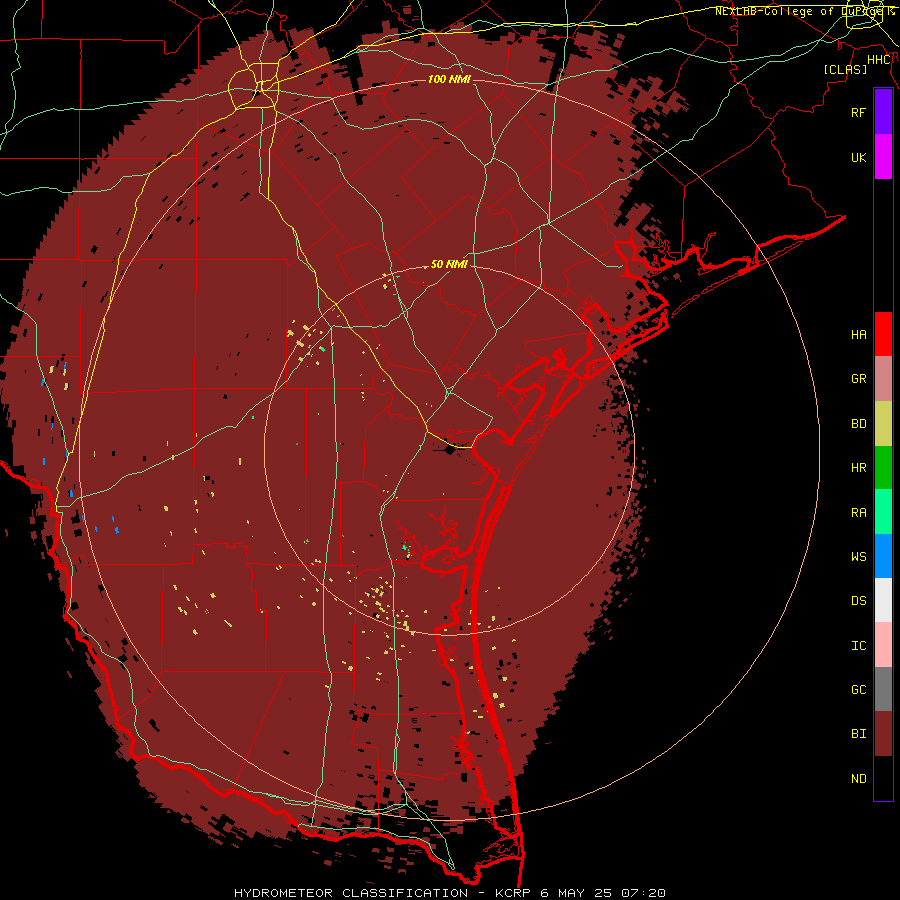Click the WS blue legend swatch

pyautogui.click(x=883, y=556)
